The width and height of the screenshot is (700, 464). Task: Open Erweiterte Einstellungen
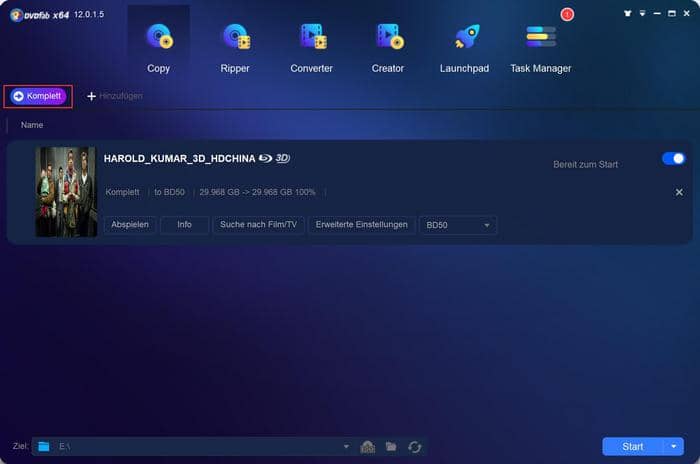(x=362, y=225)
